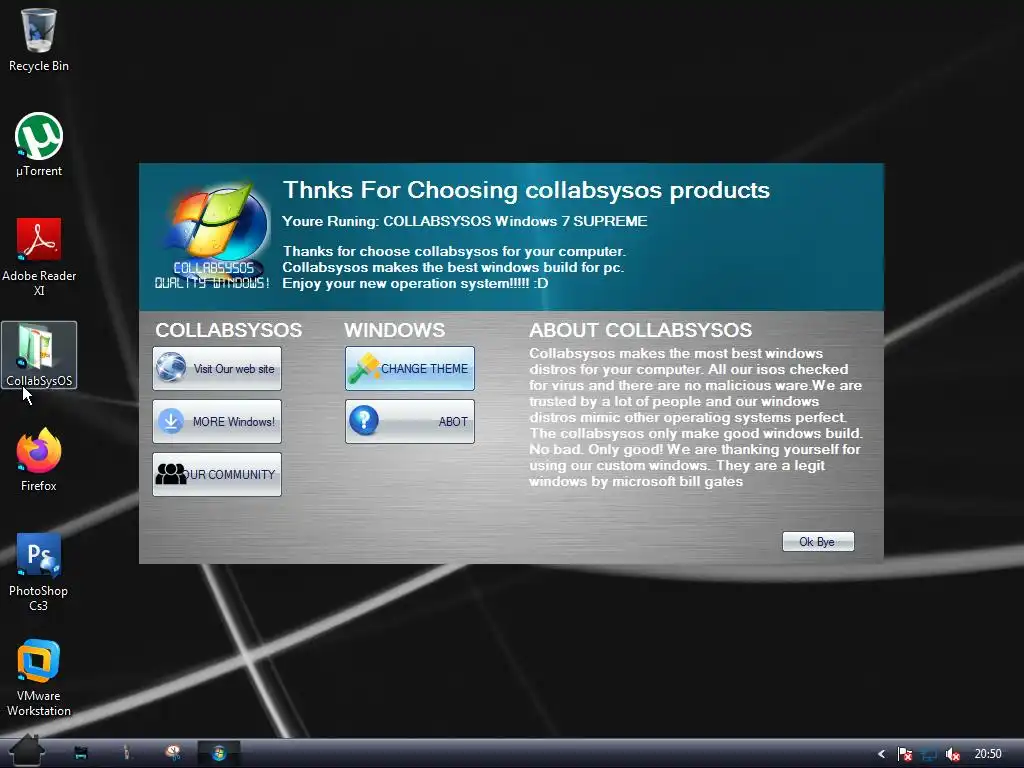
Task: Click the WINDOWS section heading
Action: click(394, 330)
